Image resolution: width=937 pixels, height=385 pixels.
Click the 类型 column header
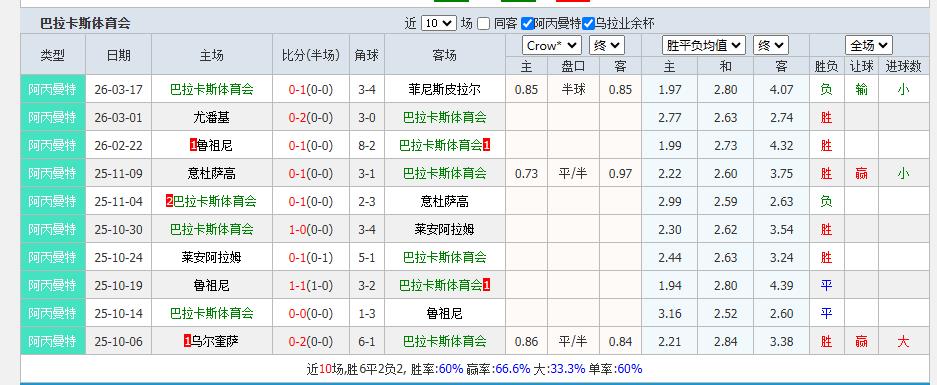point(53,55)
